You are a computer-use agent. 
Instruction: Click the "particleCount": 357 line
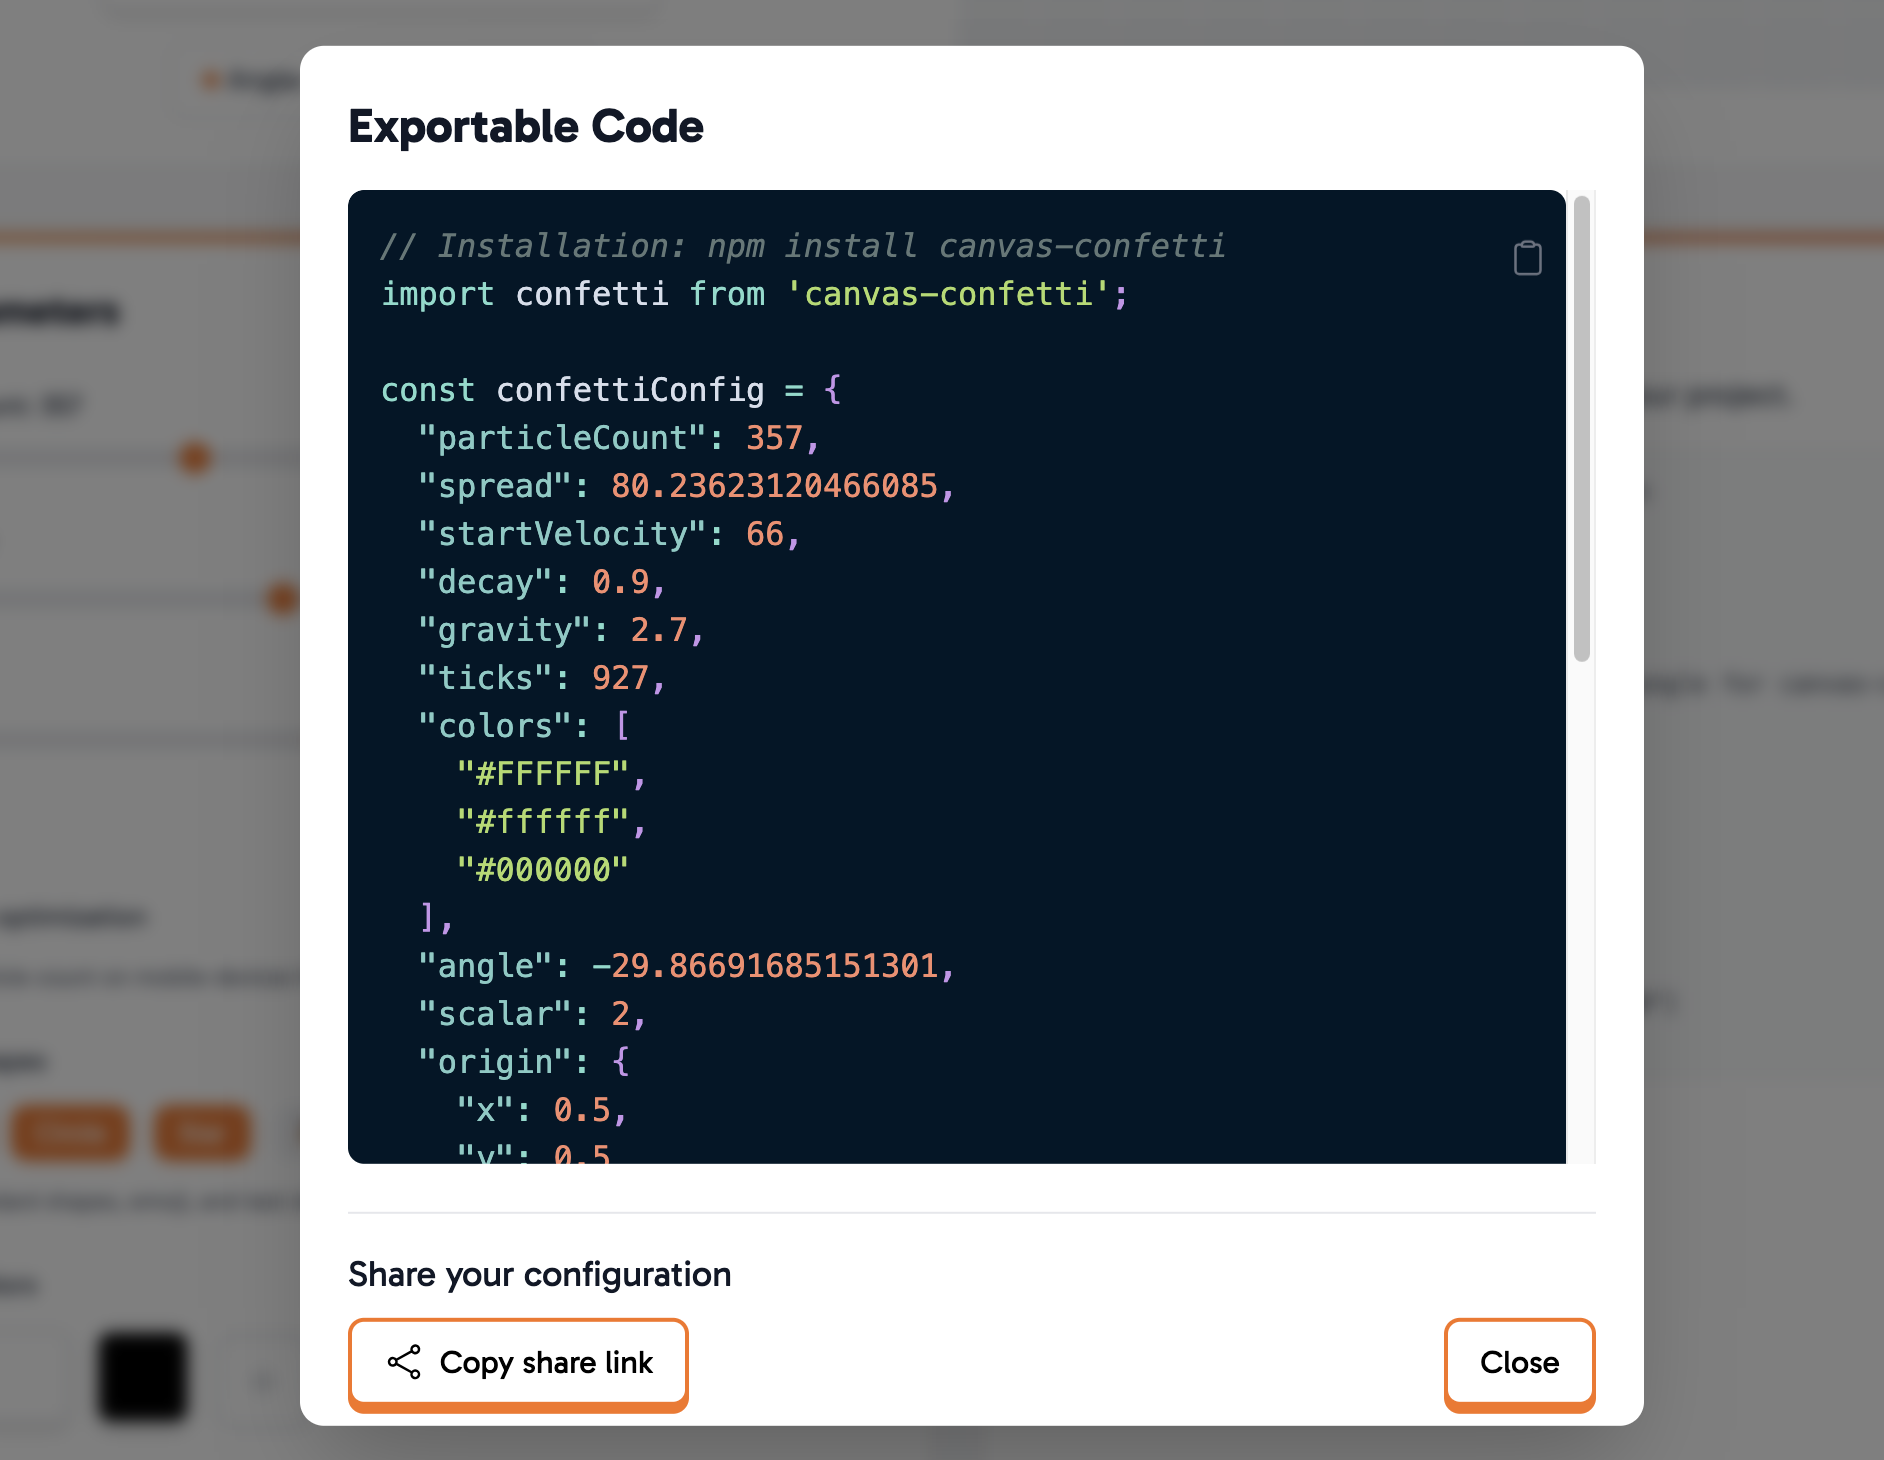coord(619,438)
